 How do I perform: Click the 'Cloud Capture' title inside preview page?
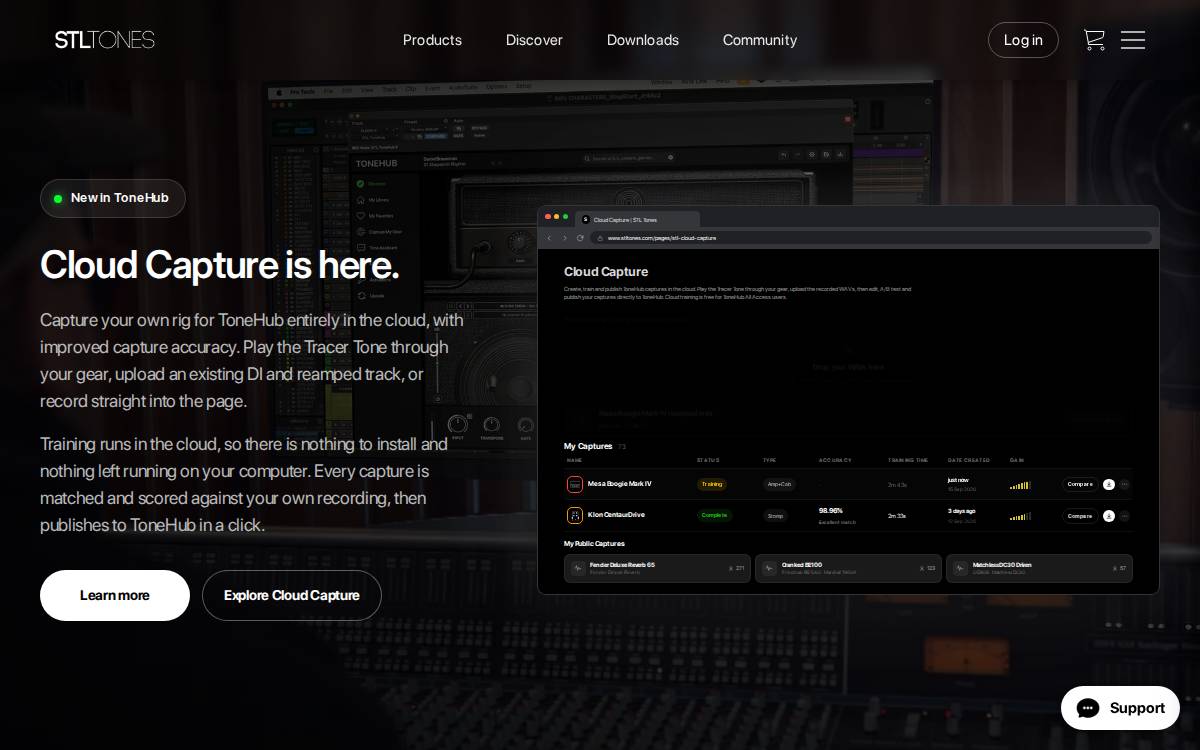pos(606,271)
